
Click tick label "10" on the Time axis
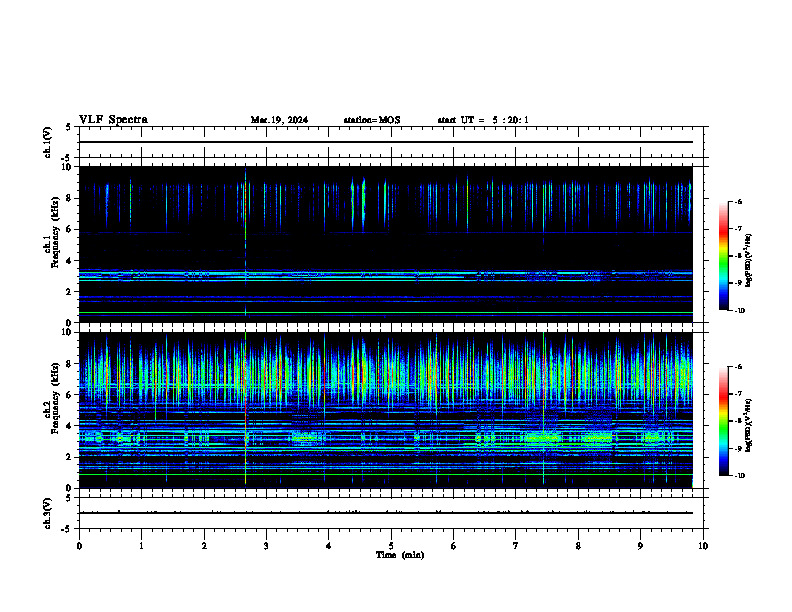tap(703, 546)
